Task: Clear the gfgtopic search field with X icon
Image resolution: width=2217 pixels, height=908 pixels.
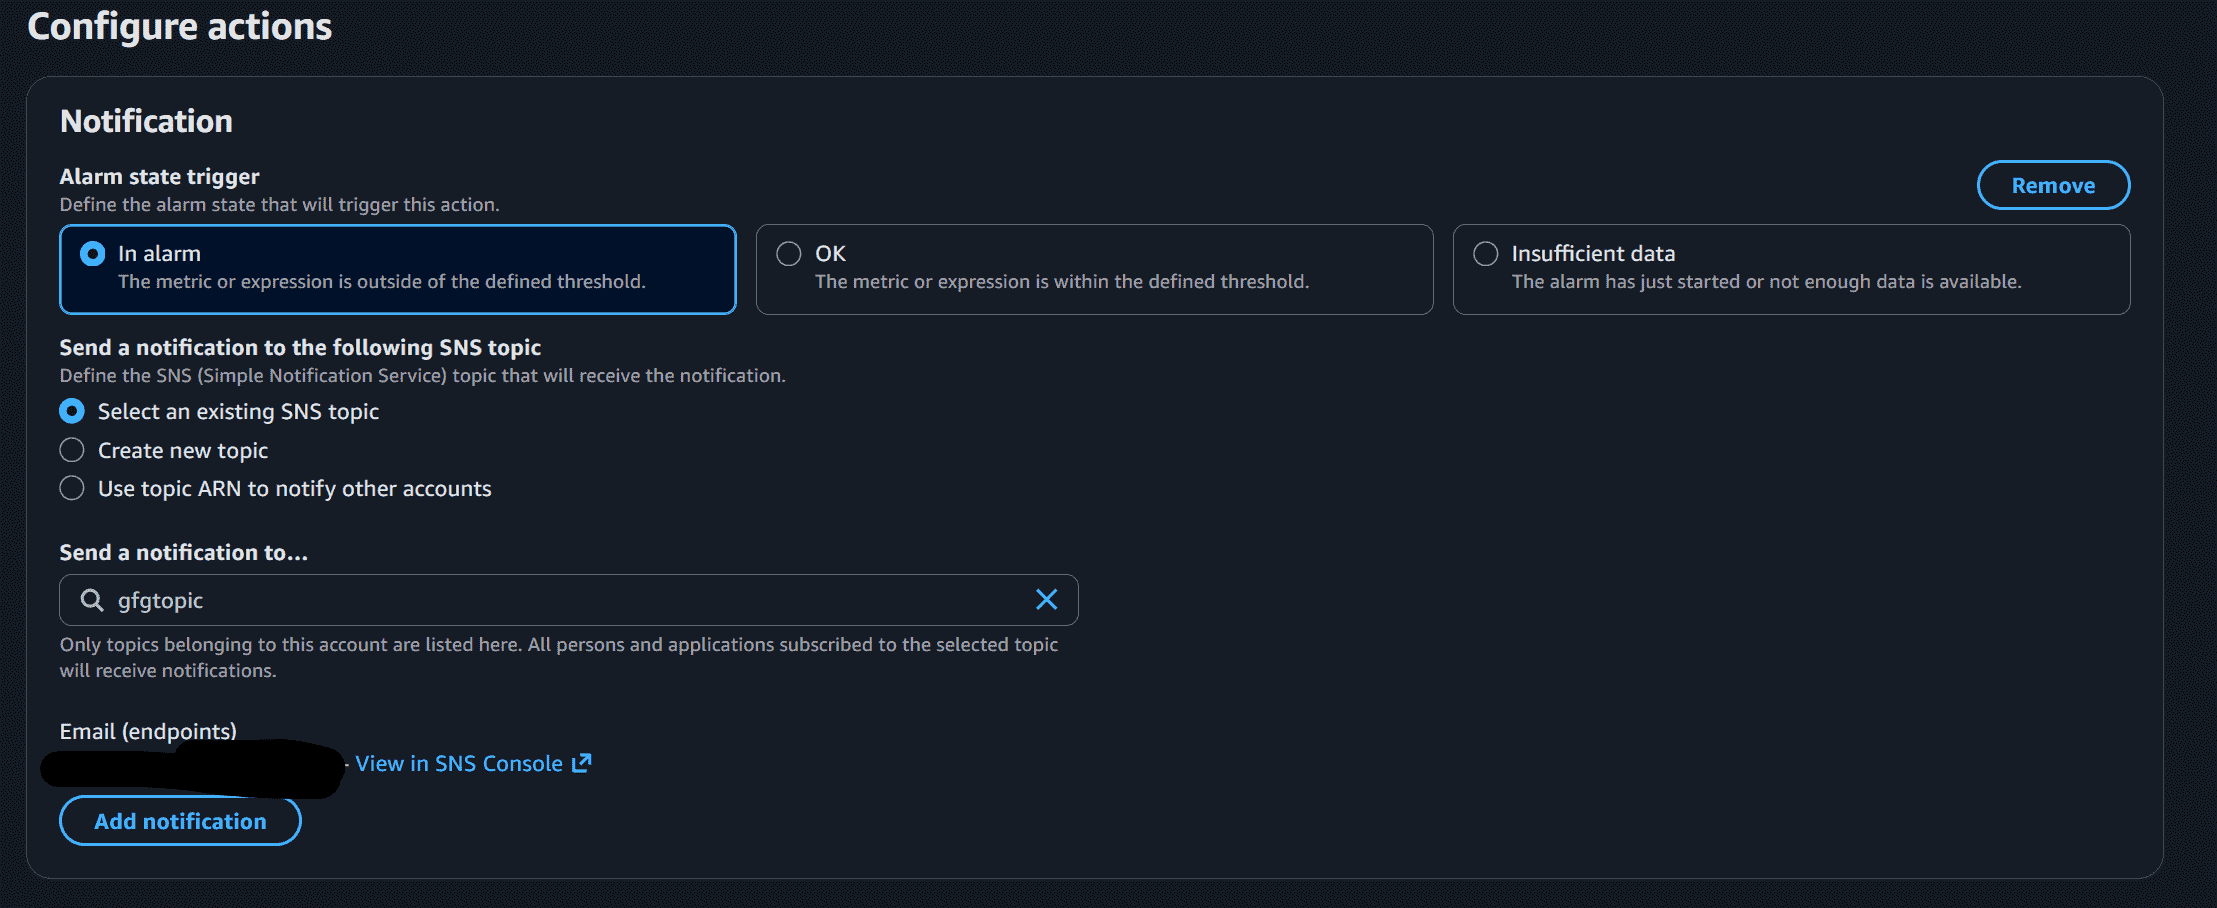Action: click(x=1046, y=599)
